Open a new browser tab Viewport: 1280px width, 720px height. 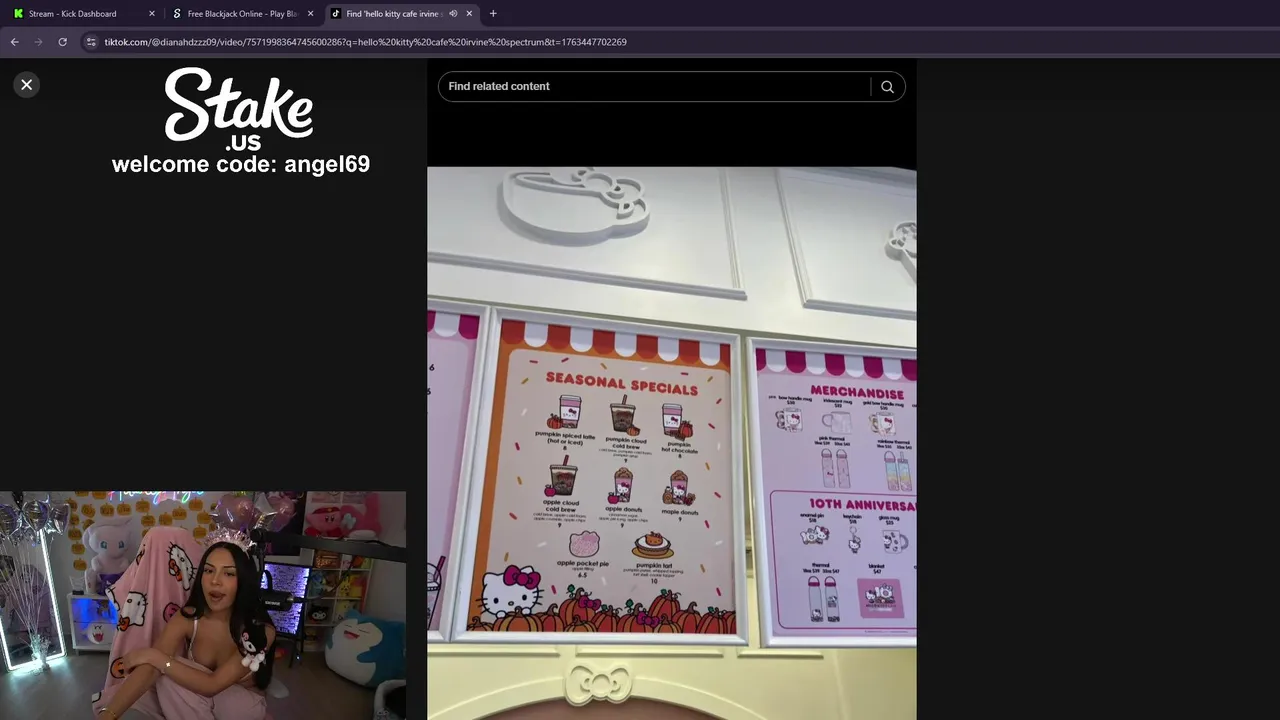[x=493, y=14]
